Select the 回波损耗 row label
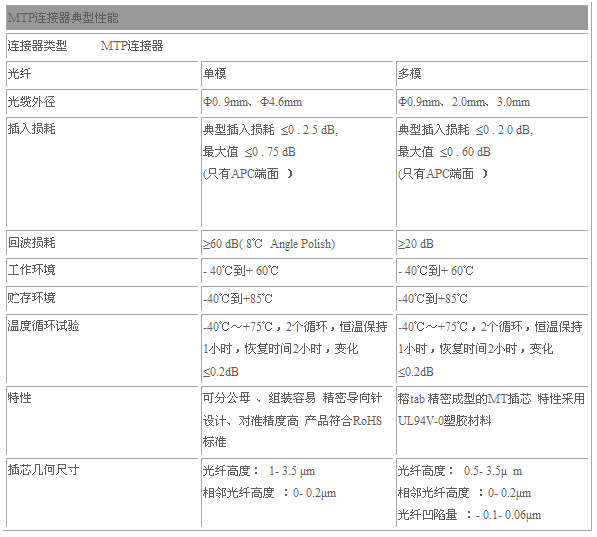This screenshot has height=537, width=597. (32, 243)
